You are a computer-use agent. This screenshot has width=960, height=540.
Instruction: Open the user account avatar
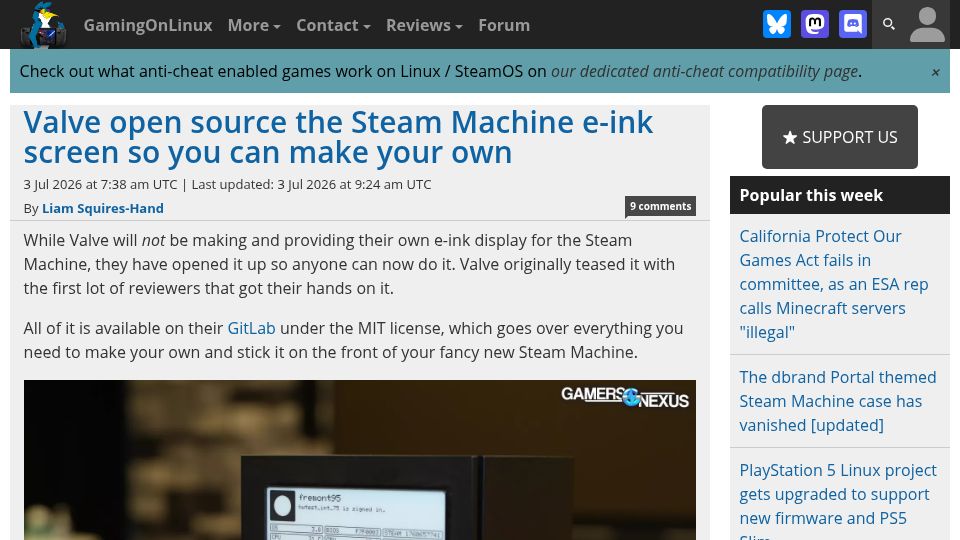pyautogui.click(x=928, y=24)
